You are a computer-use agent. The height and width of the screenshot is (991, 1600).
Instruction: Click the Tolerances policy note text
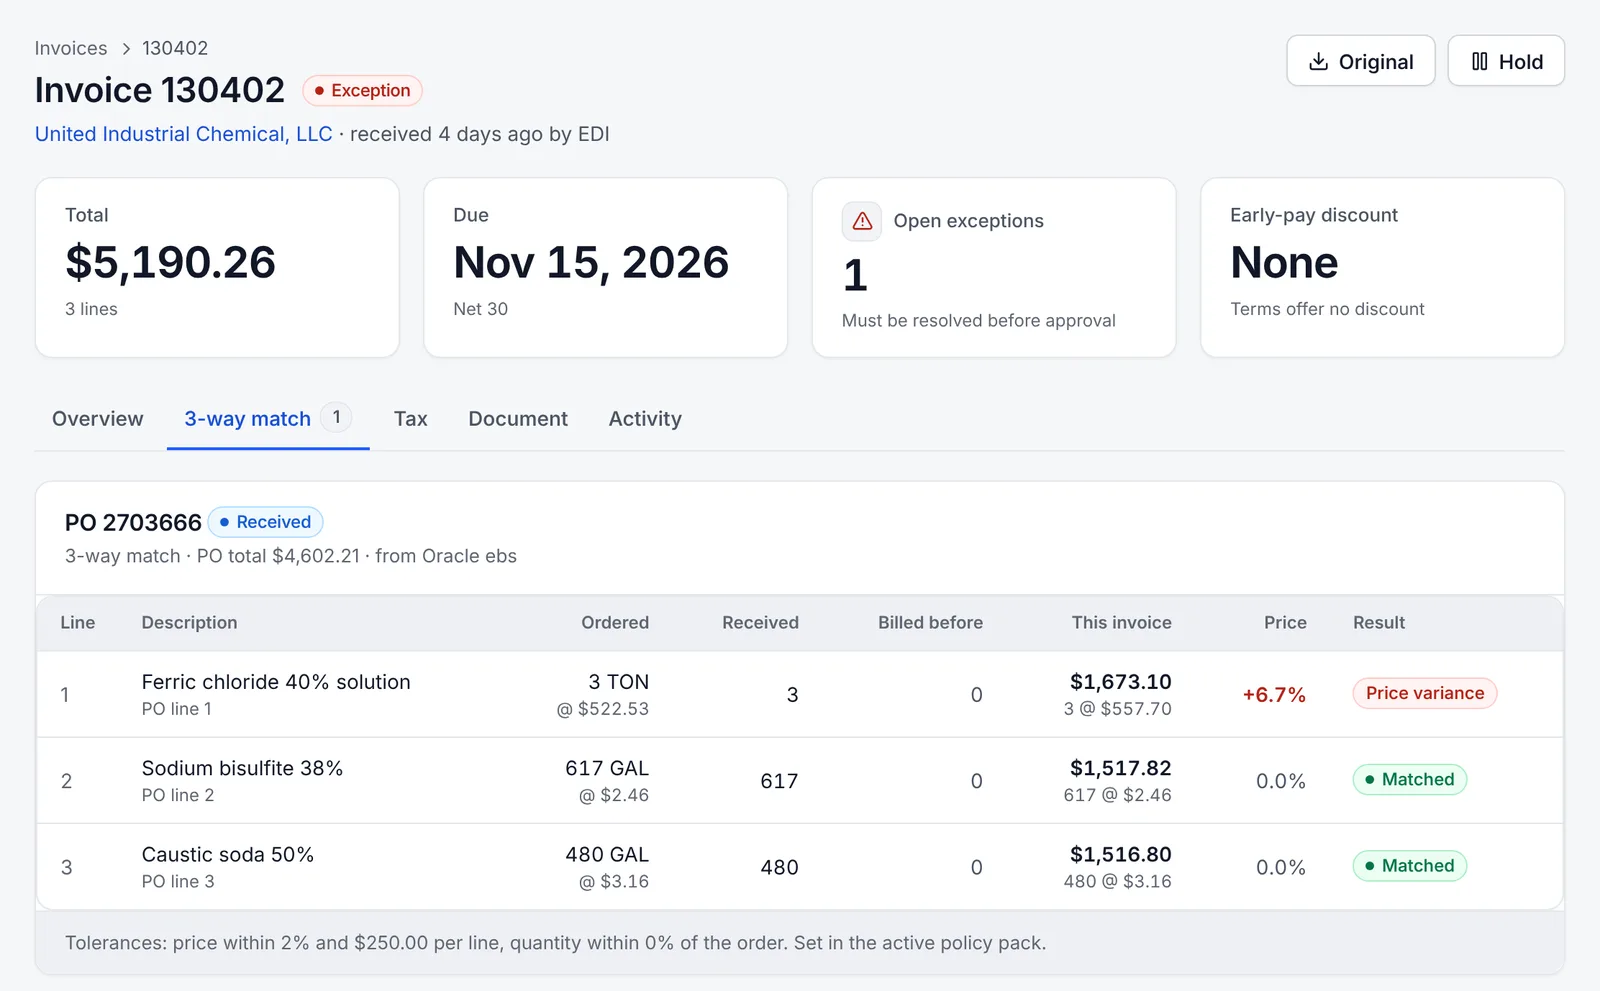click(x=556, y=943)
